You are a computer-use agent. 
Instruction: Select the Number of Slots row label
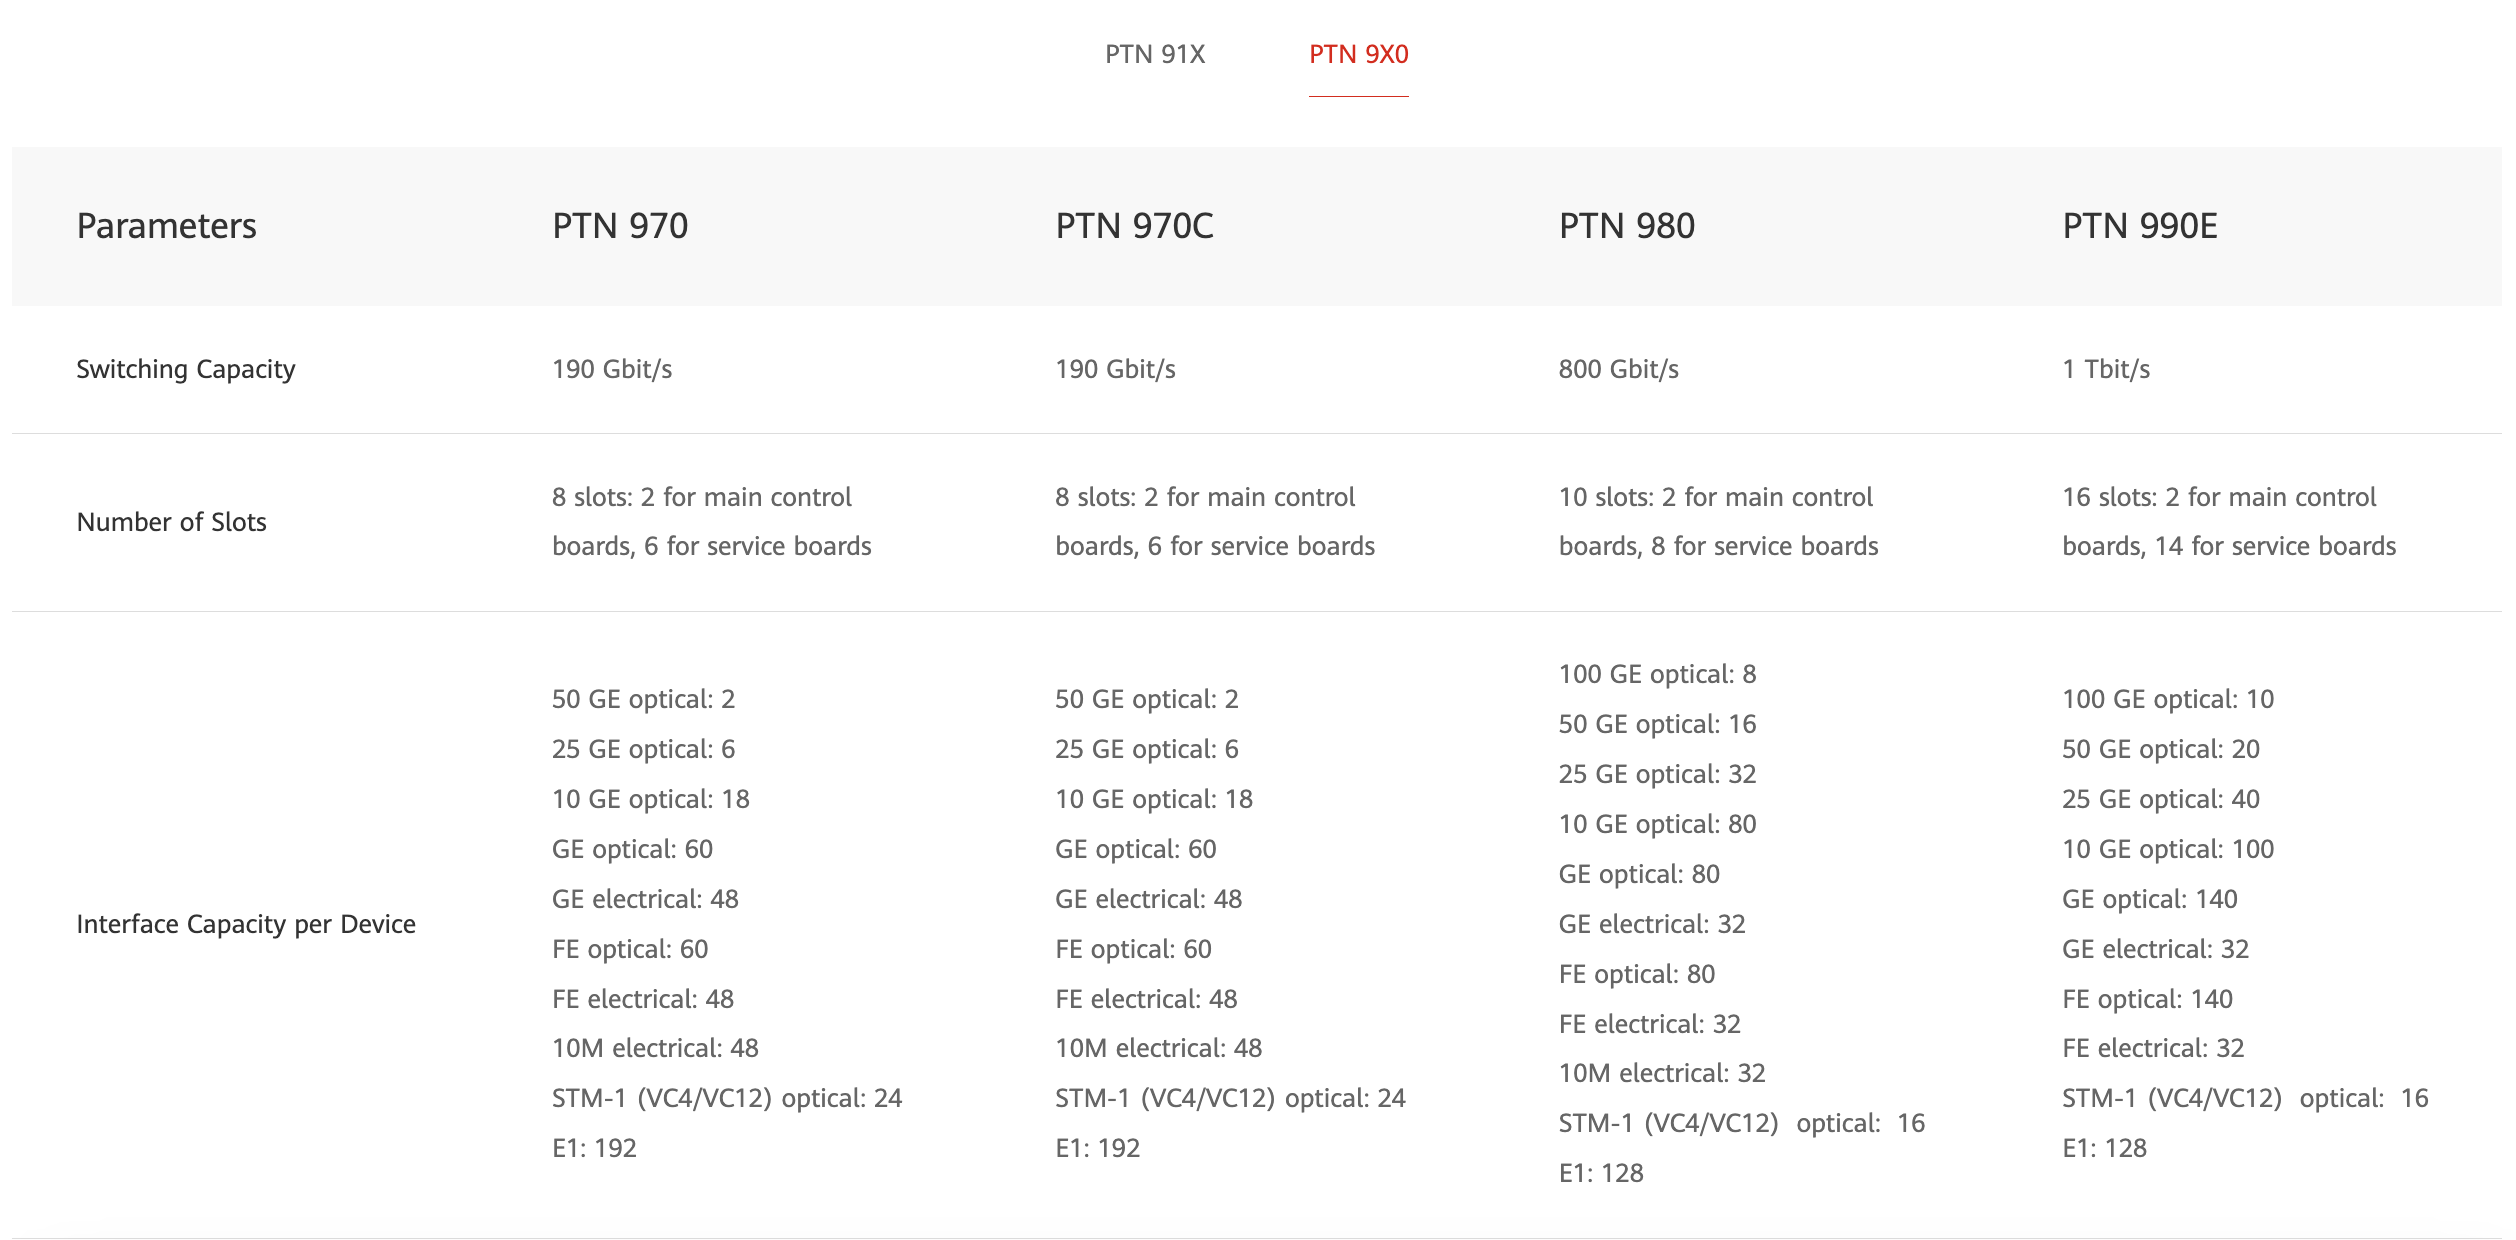(x=172, y=522)
